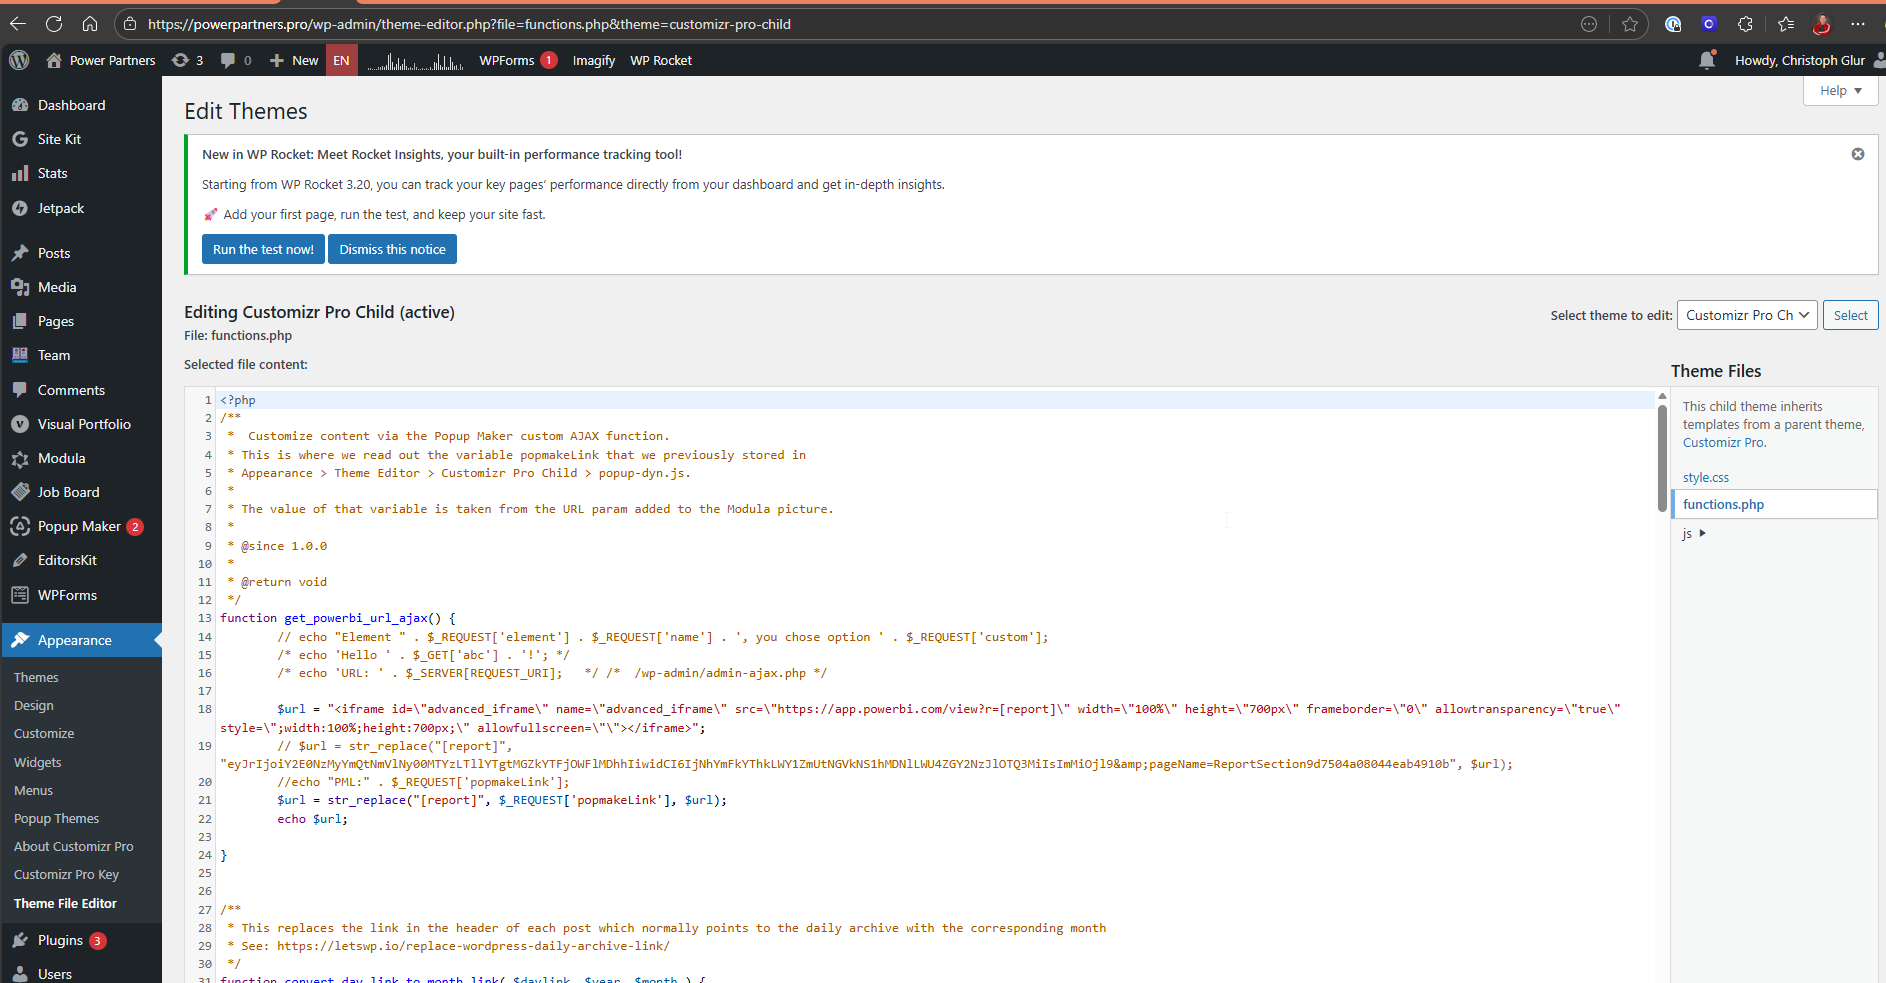Open Pages sidebar item
The height and width of the screenshot is (983, 1886).
(x=81, y=321)
